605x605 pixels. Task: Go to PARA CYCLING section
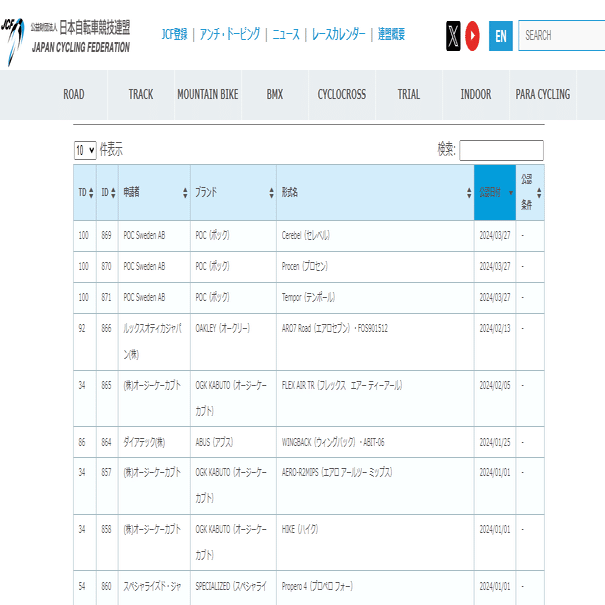[542, 95]
